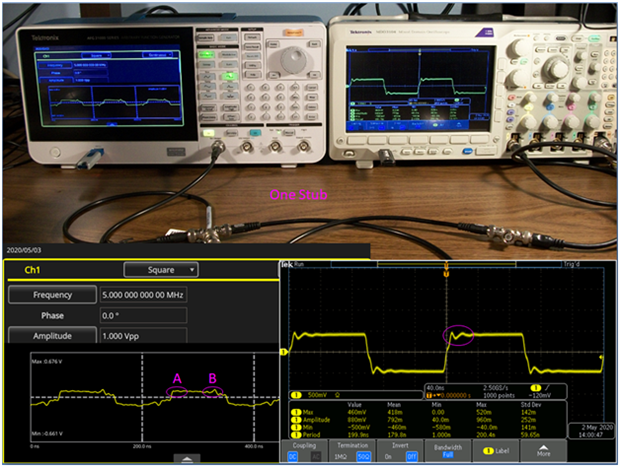Image resolution: width=620 pixels, height=467 pixels.
Task: Click the channel 1 500mV scale badge
Action: point(294,394)
